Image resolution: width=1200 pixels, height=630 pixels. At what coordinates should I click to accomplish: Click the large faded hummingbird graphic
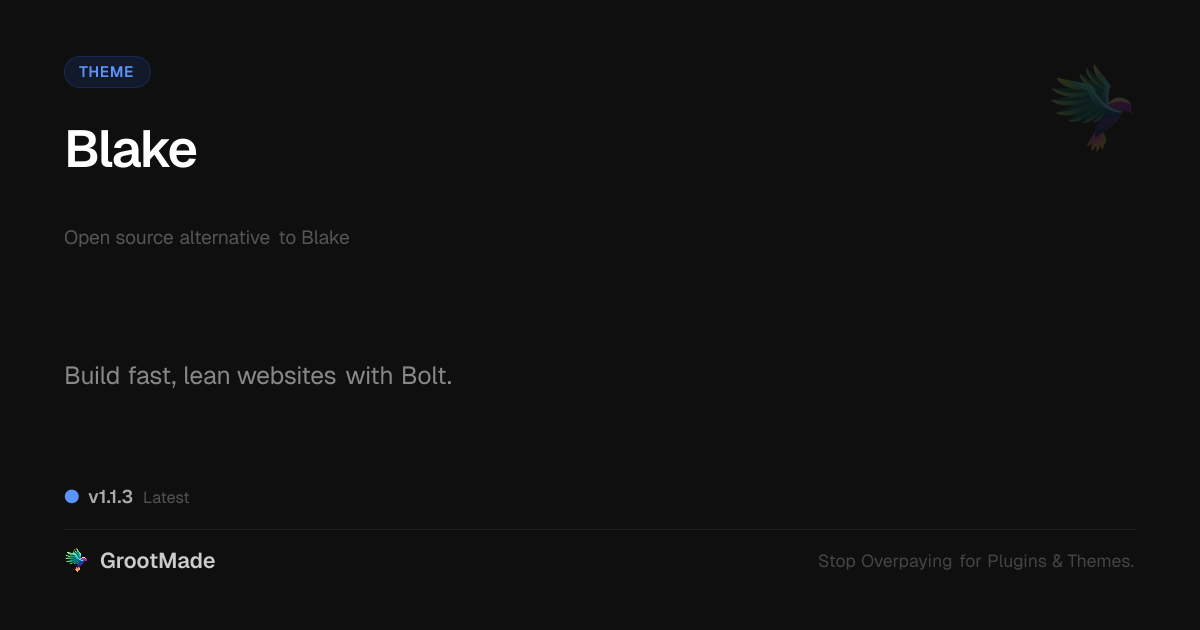click(1092, 108)
